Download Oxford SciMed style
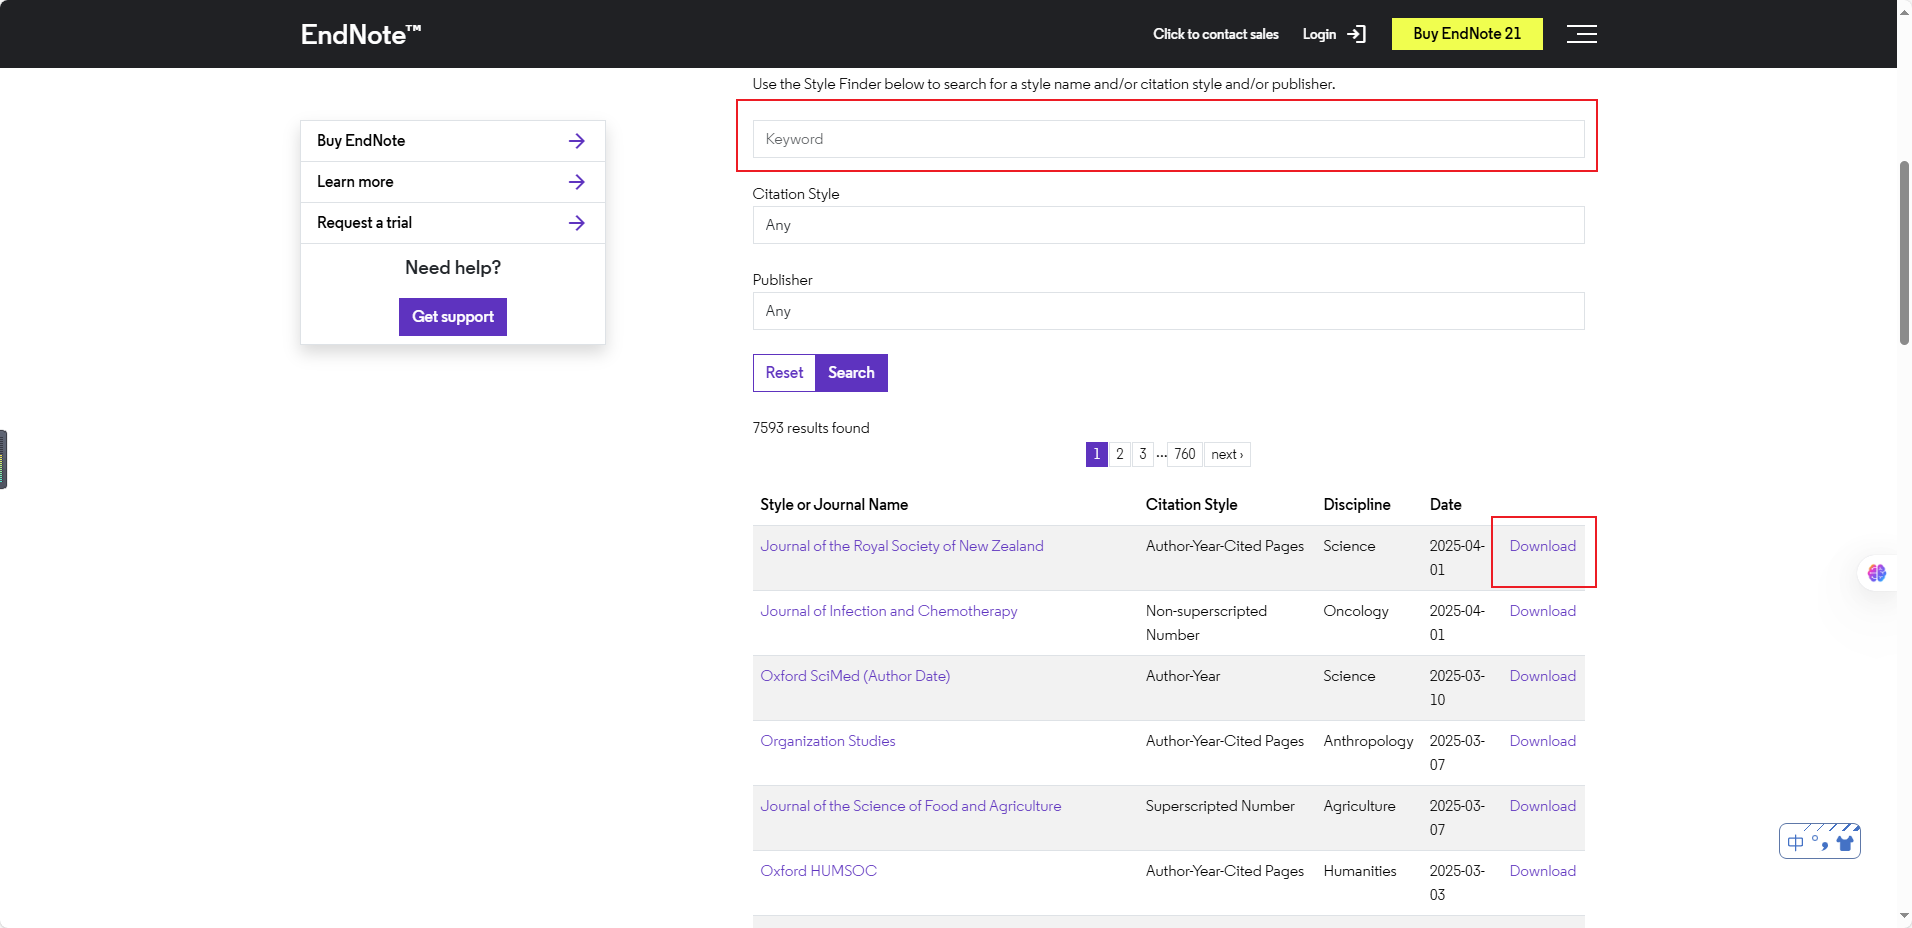The width and height of the screenshot is (1912, 928). (x=1543, y=676)
